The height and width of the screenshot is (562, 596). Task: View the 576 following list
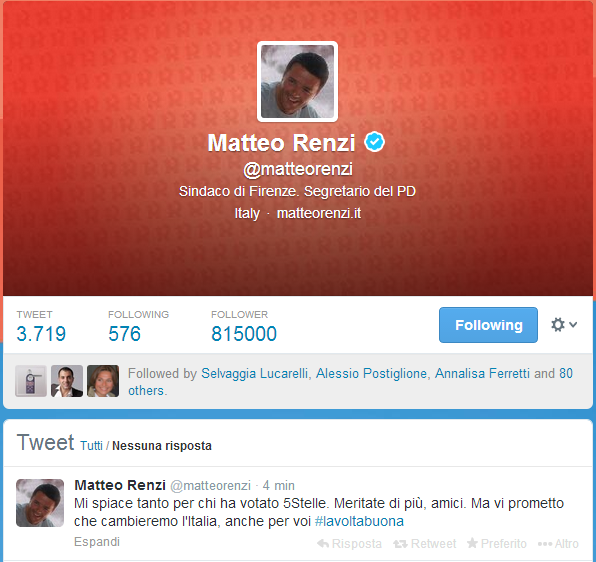pyautogui.click(x=124, y=334)
